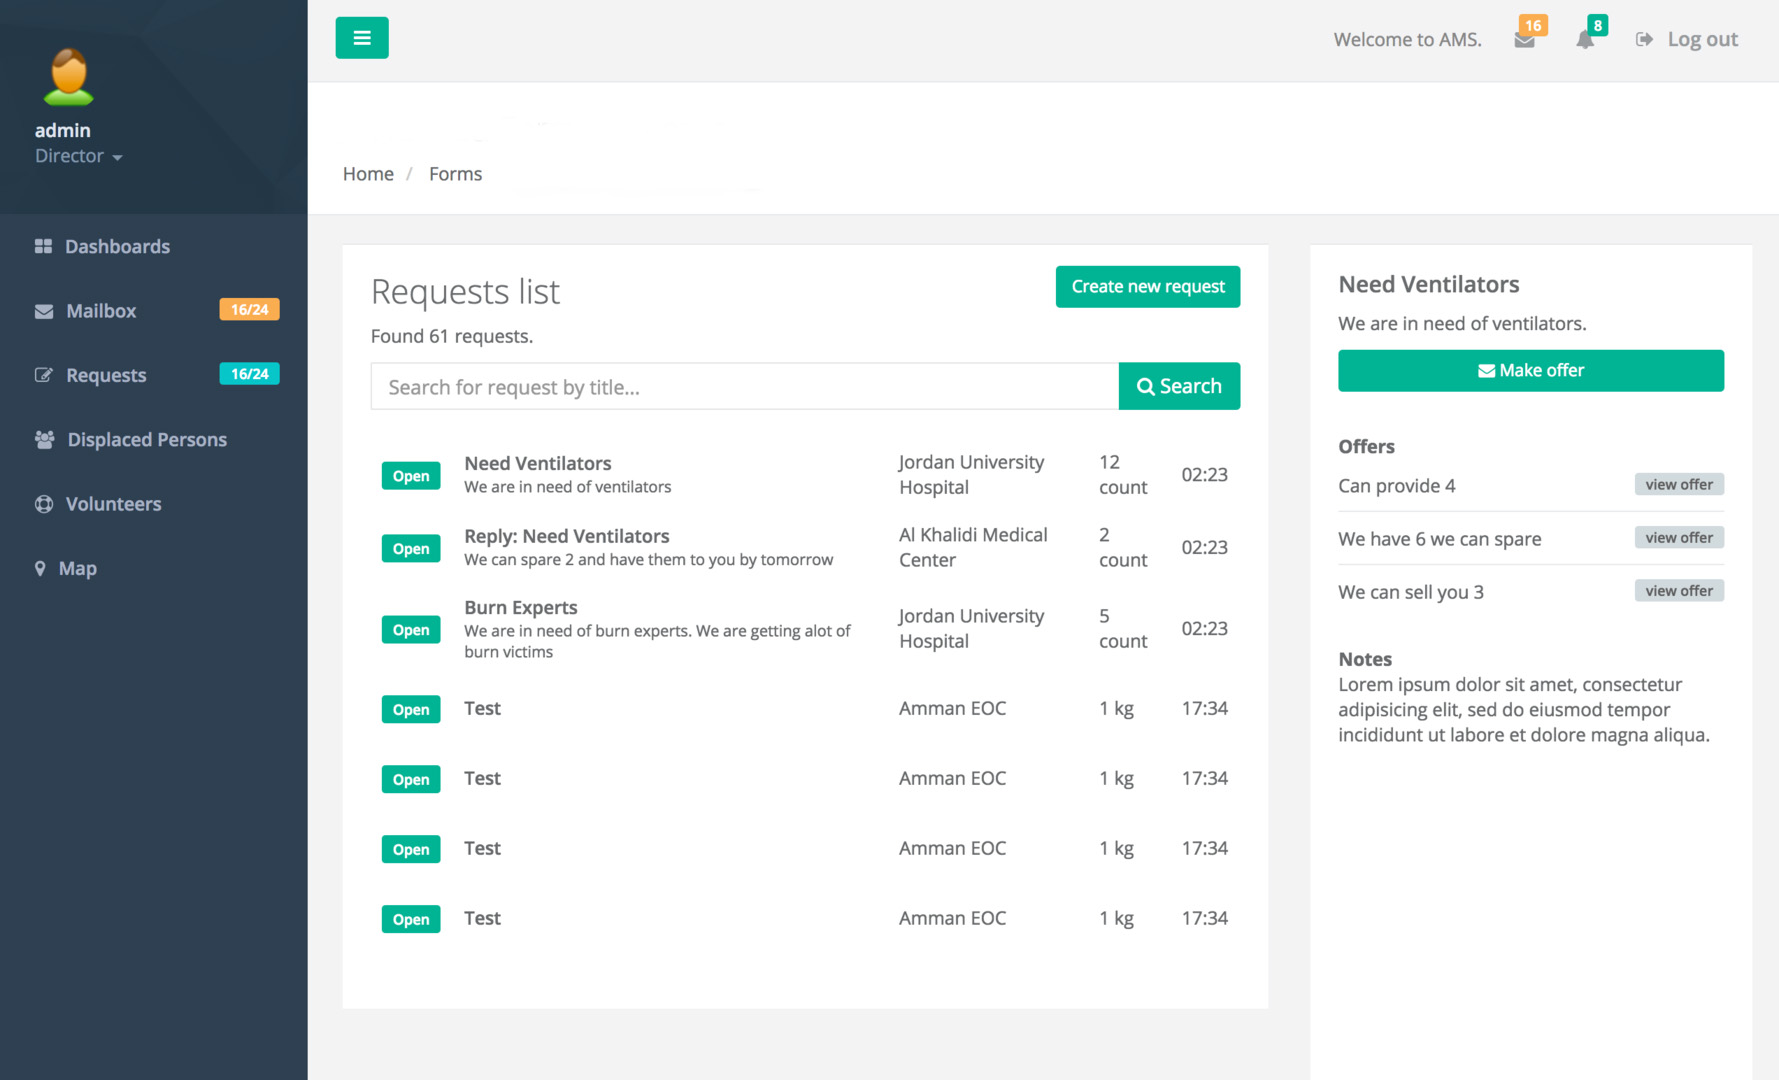Click the blue 16/24 Requests badge
The height and width of the screenshot is (1080, 1779).
[249, 374]
